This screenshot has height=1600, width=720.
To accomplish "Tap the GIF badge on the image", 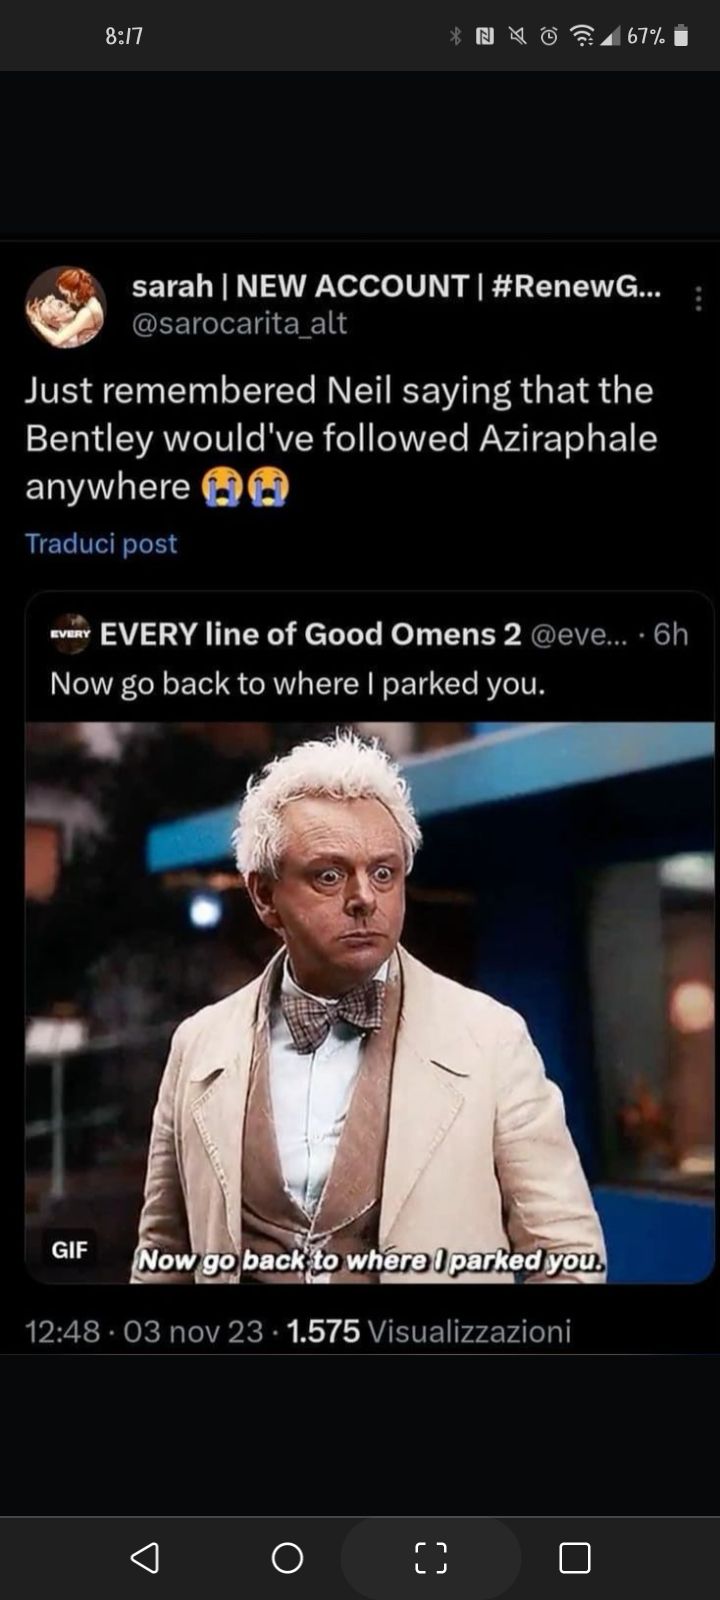I will (x=69, y=1249).
